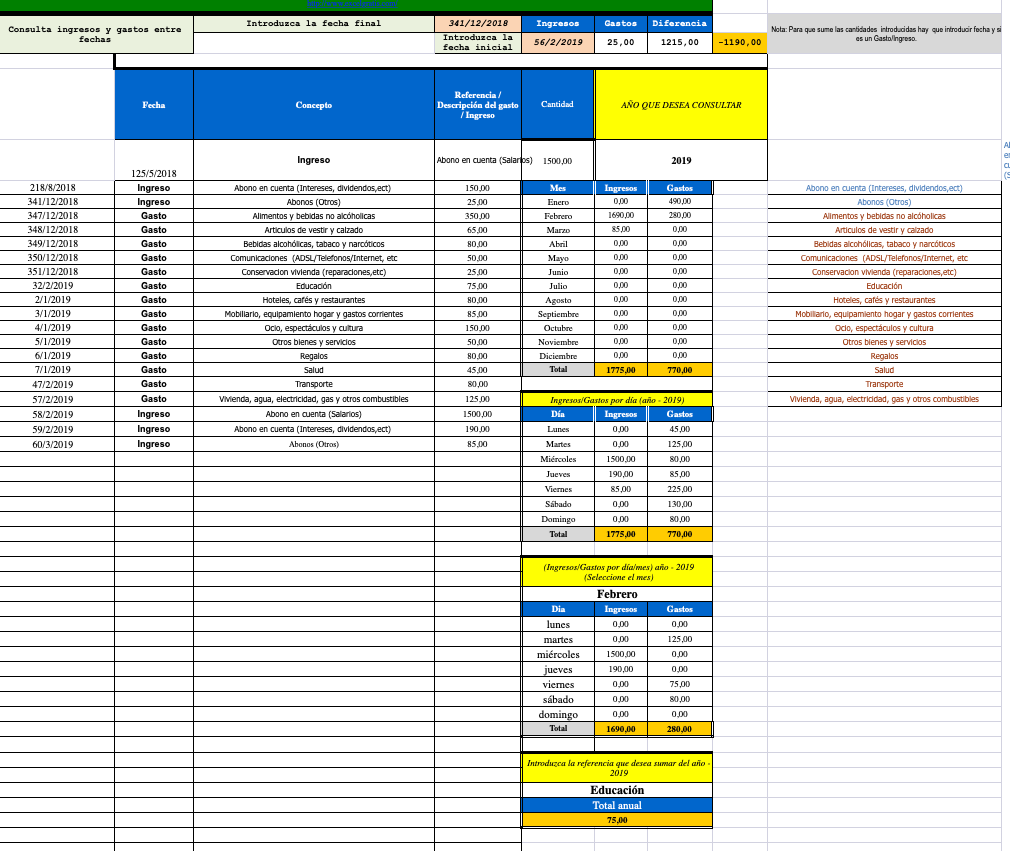This screenshot has height=851, width=1010.
Task: Click the Septiembre row in monthly table
Action: pos(558,314)
